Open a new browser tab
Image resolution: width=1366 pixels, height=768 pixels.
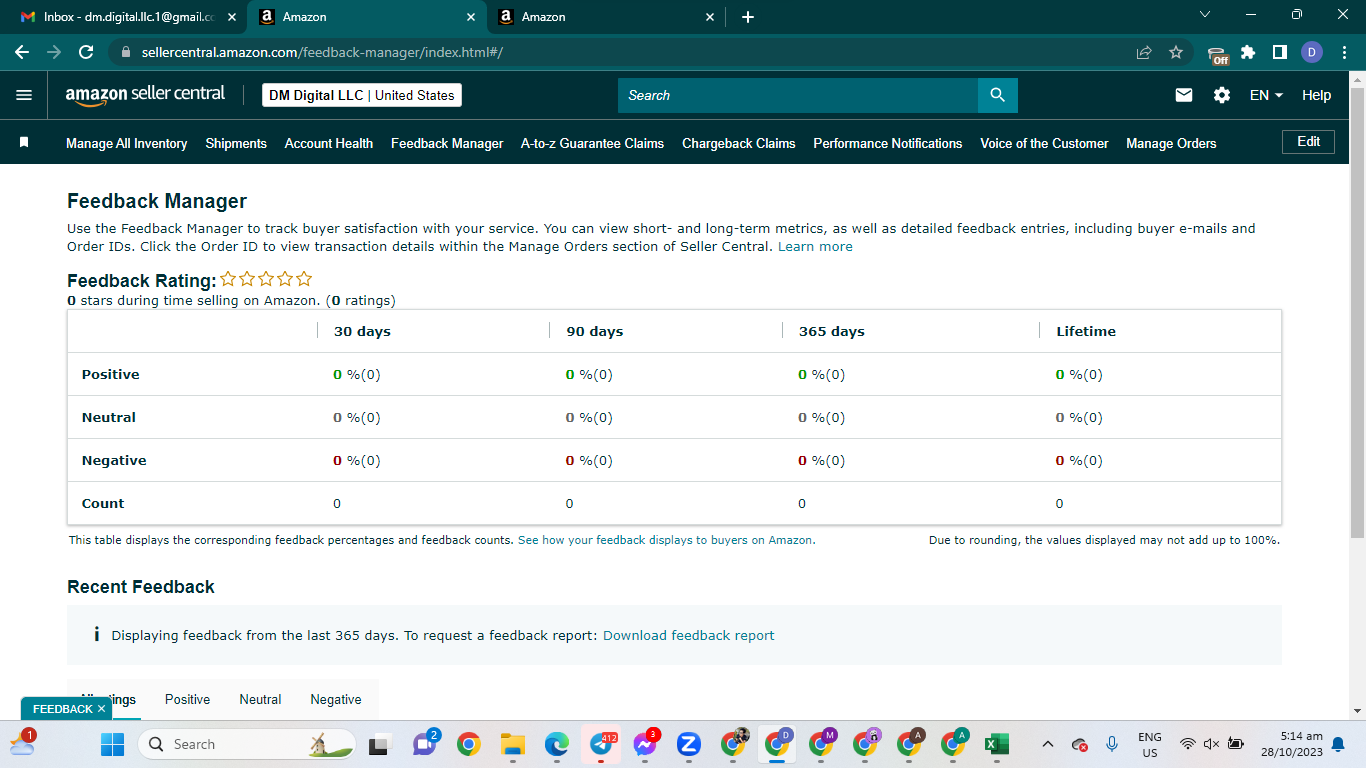[748, 17]
